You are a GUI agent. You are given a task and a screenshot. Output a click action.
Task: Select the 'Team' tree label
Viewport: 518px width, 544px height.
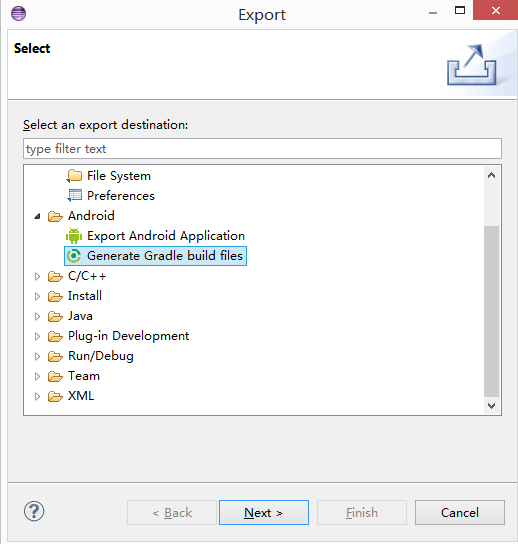84,376
